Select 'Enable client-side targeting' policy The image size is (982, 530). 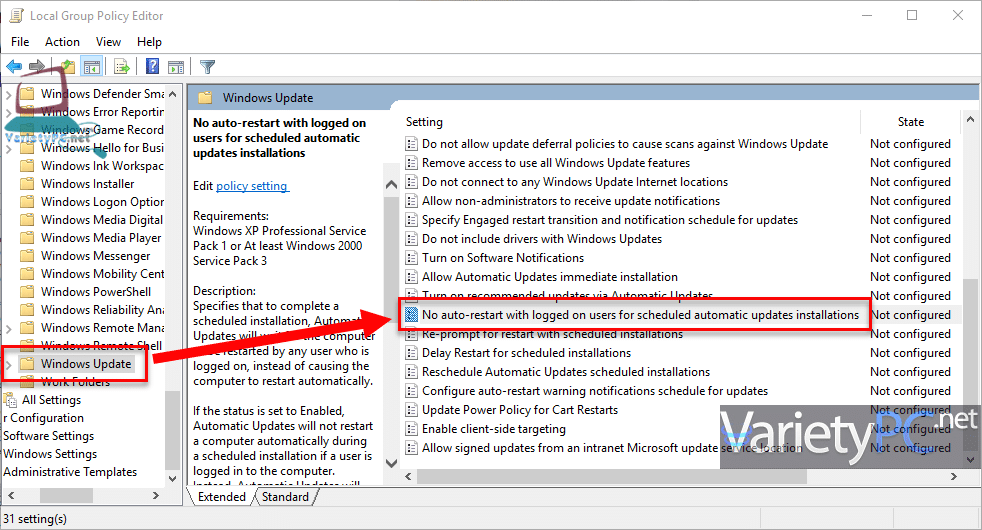(494, 429)
